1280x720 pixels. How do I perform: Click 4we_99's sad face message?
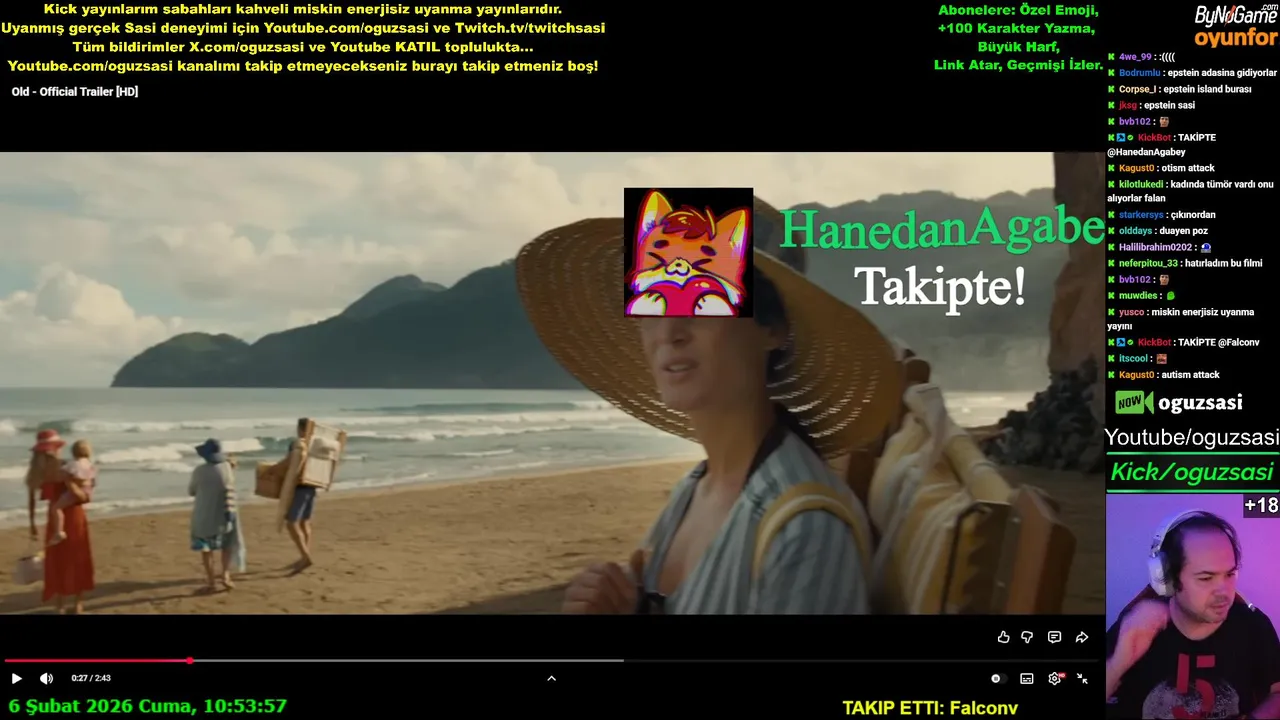[x=1141, y=57]
